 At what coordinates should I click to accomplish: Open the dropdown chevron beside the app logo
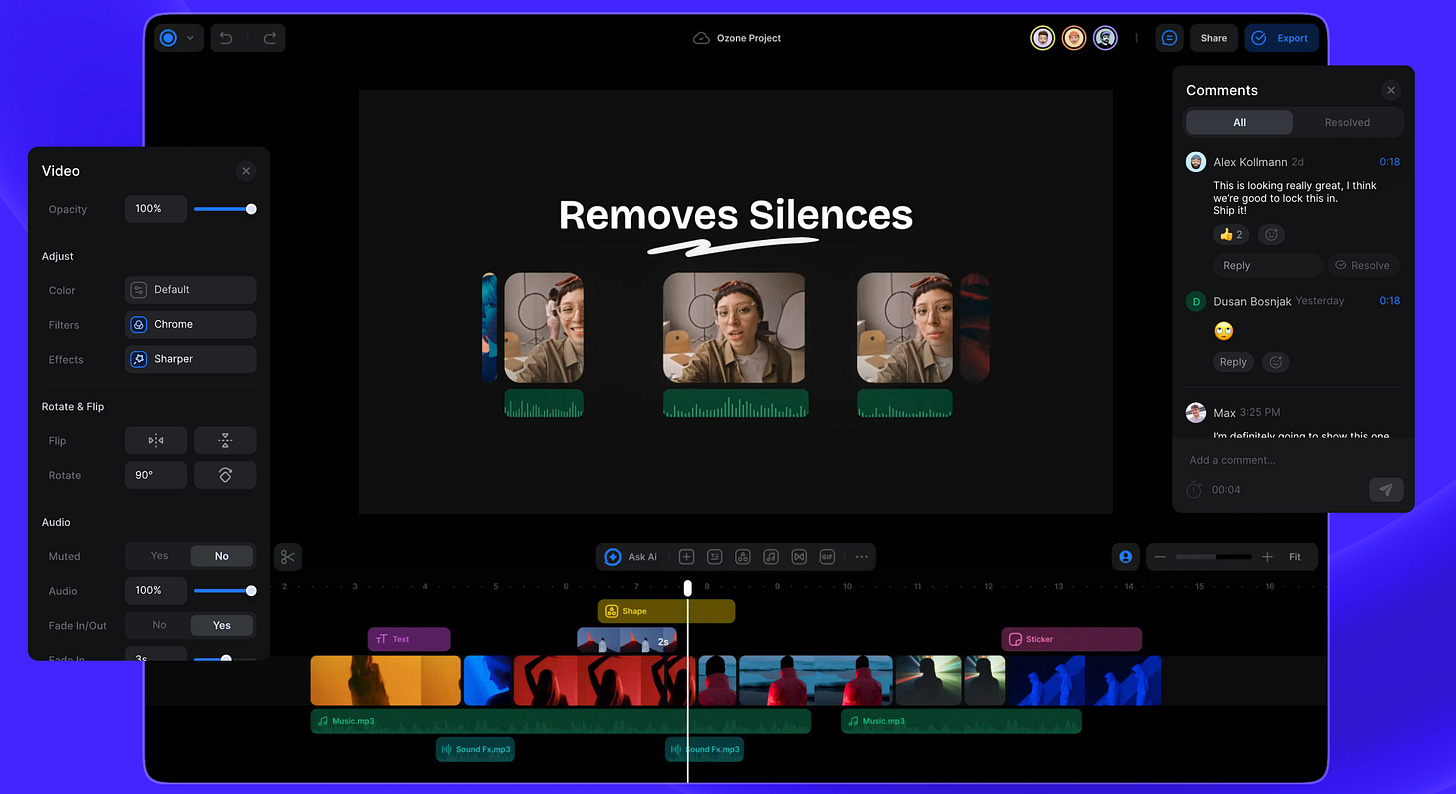click(x=190, y=38)
